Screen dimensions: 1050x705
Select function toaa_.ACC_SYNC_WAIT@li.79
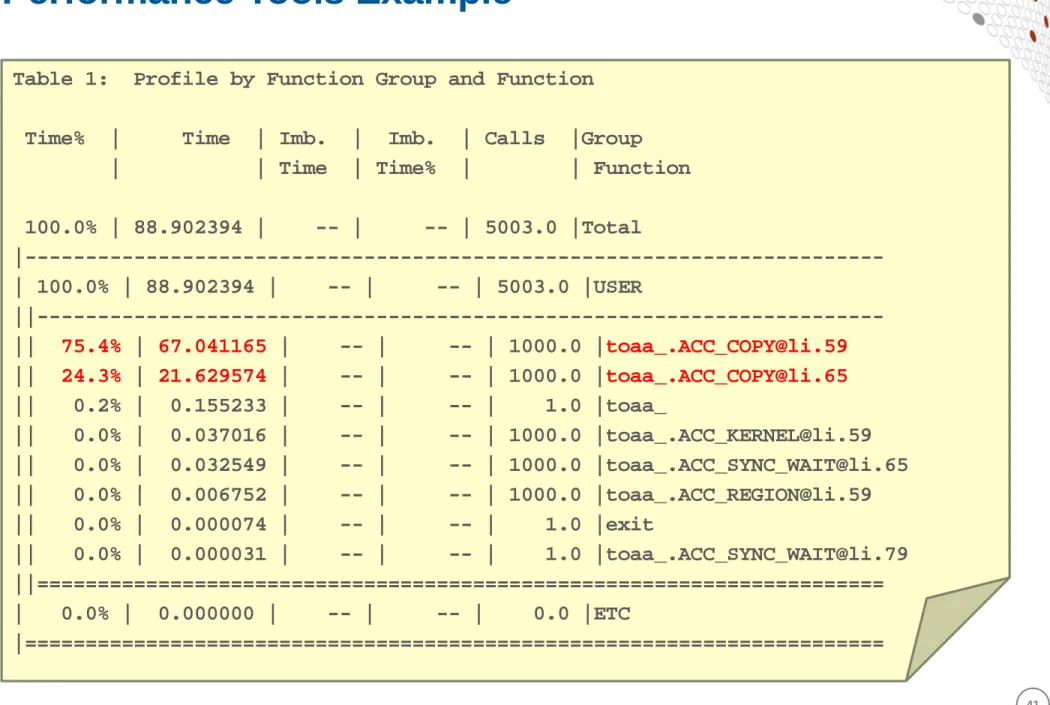[x=757, y=554]
